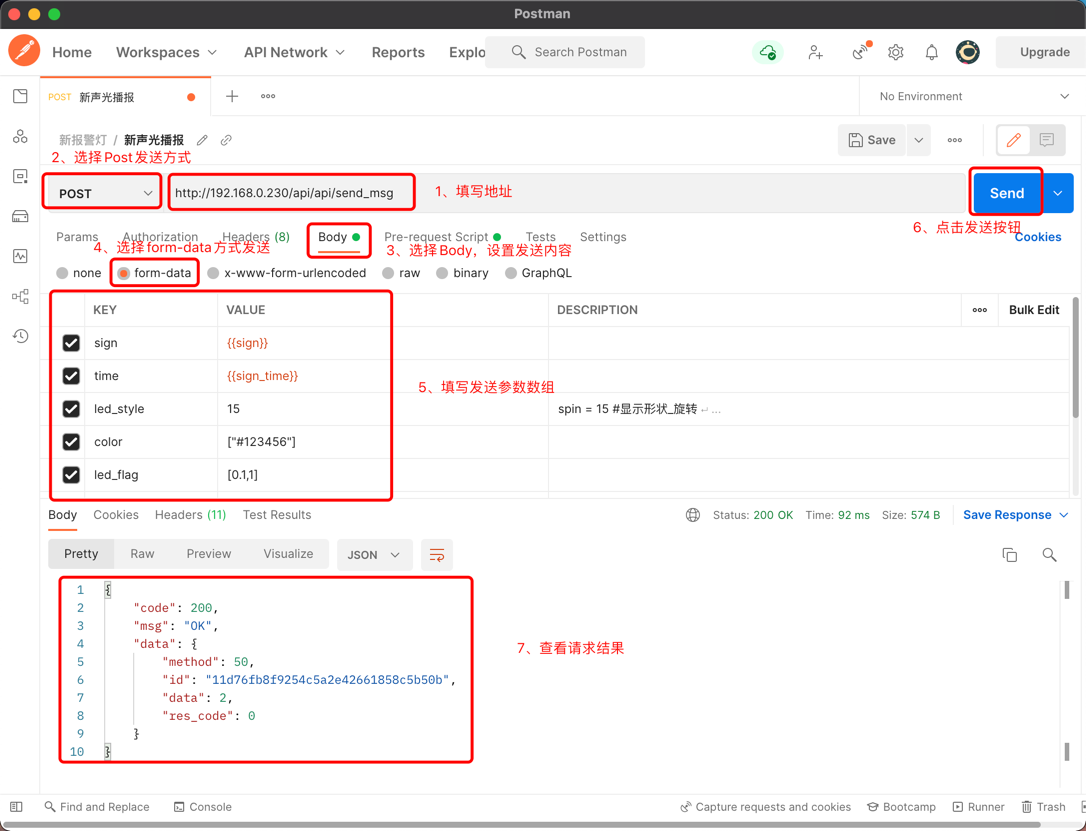Image resolution: width=1086 pixels, height=831 pixels.
Task: Open the History sidebar icon
Action: [x=20, y=337]
